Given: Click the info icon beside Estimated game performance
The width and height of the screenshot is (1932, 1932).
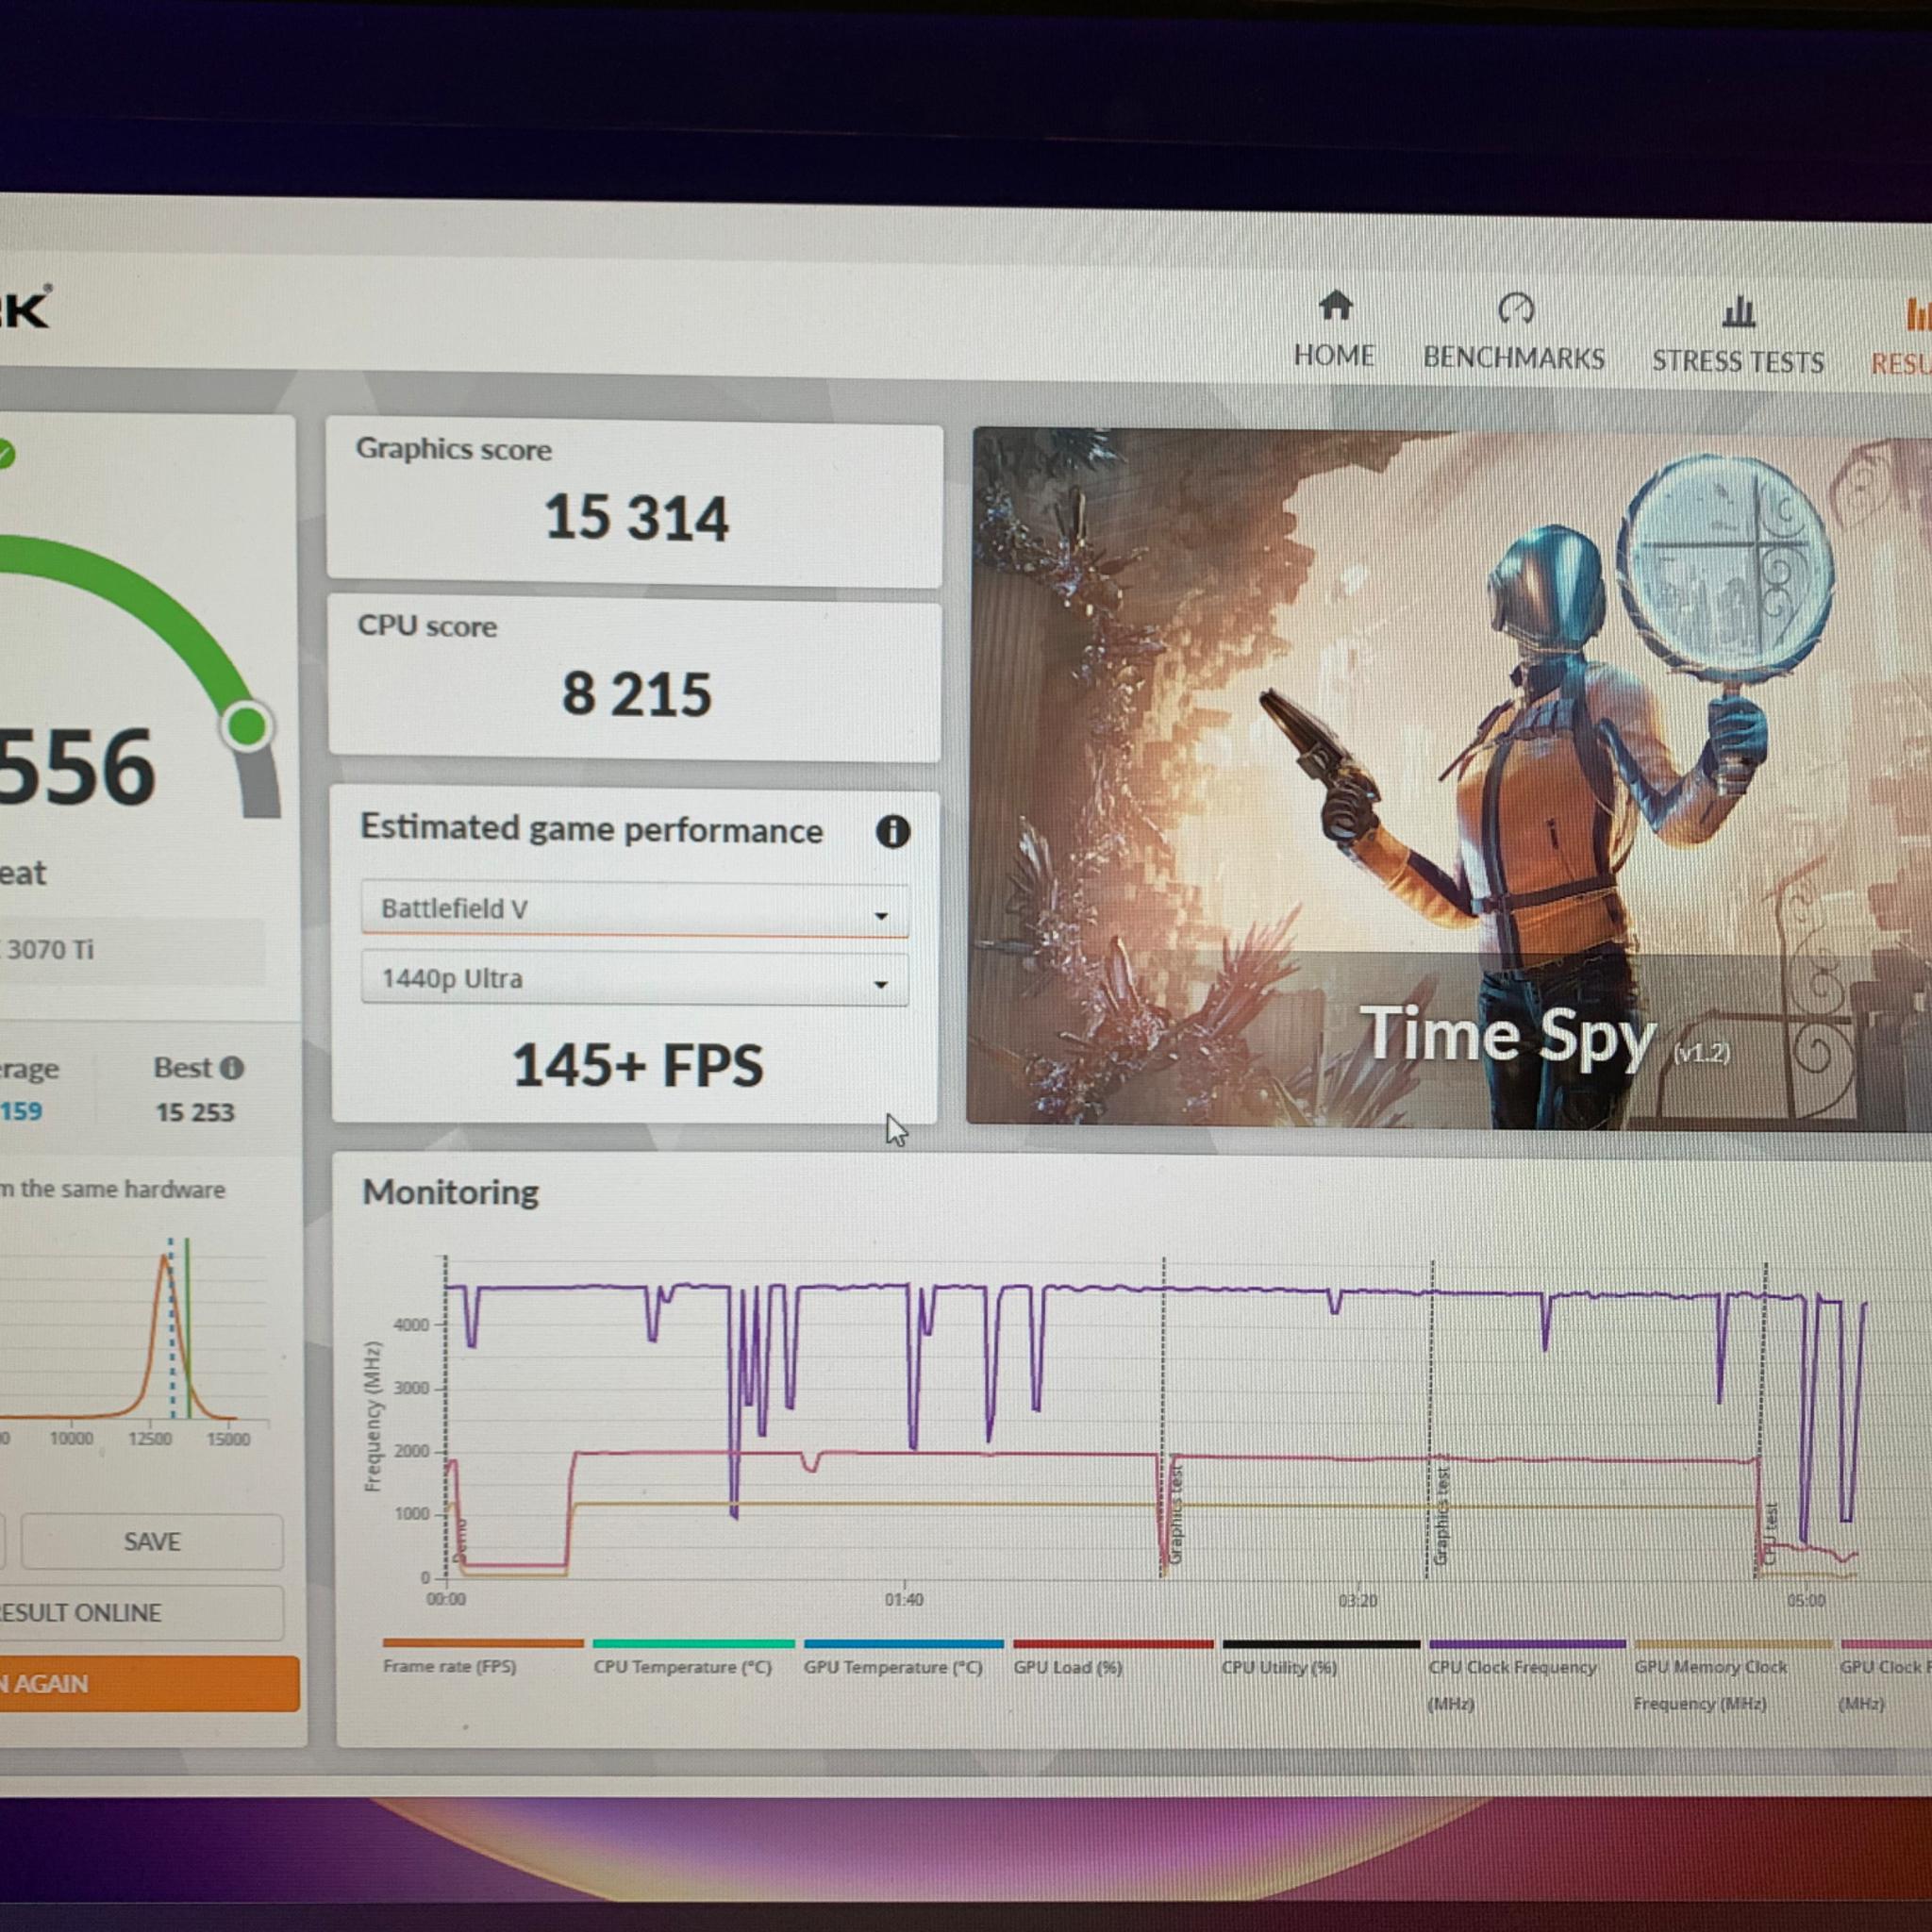Looking at the screenshot, I should [892, 831].
